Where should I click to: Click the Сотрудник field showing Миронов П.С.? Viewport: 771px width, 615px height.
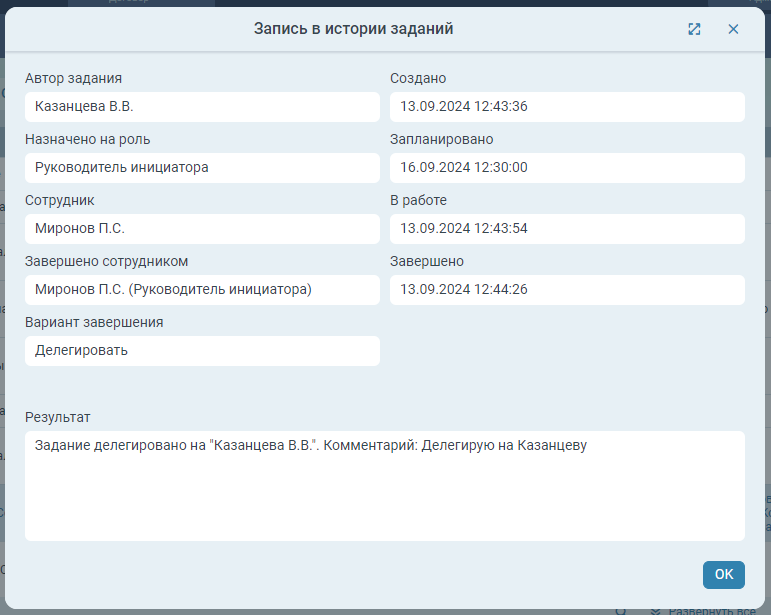202,228
